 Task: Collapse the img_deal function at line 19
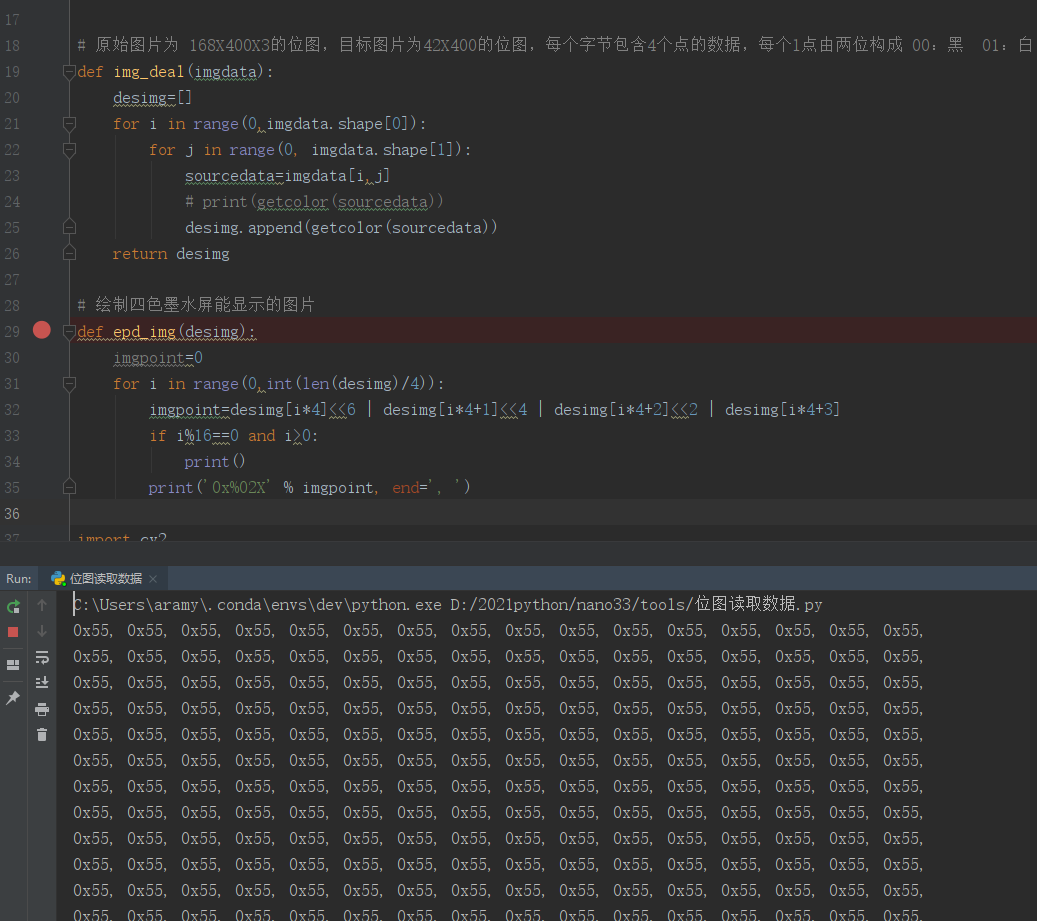coord(69,72)
